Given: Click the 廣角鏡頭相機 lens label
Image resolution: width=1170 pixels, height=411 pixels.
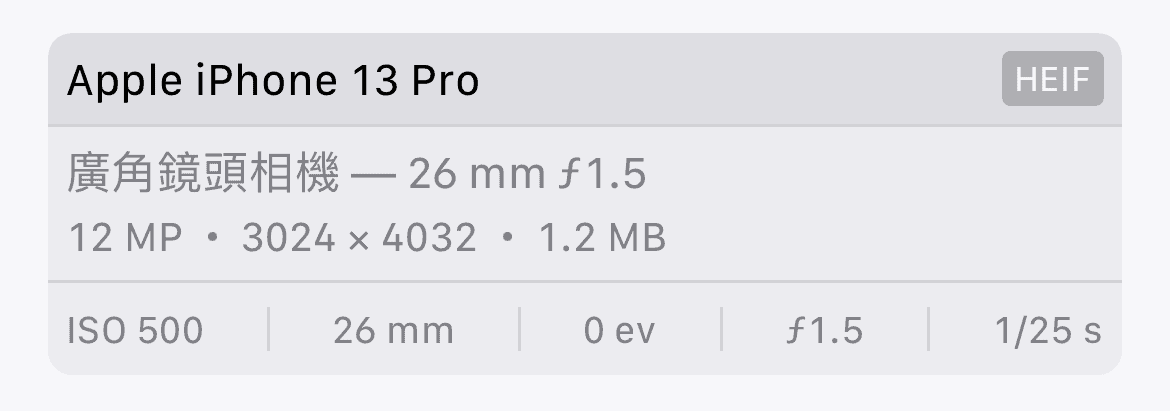Looking at the screenshot, I should 204,175.
